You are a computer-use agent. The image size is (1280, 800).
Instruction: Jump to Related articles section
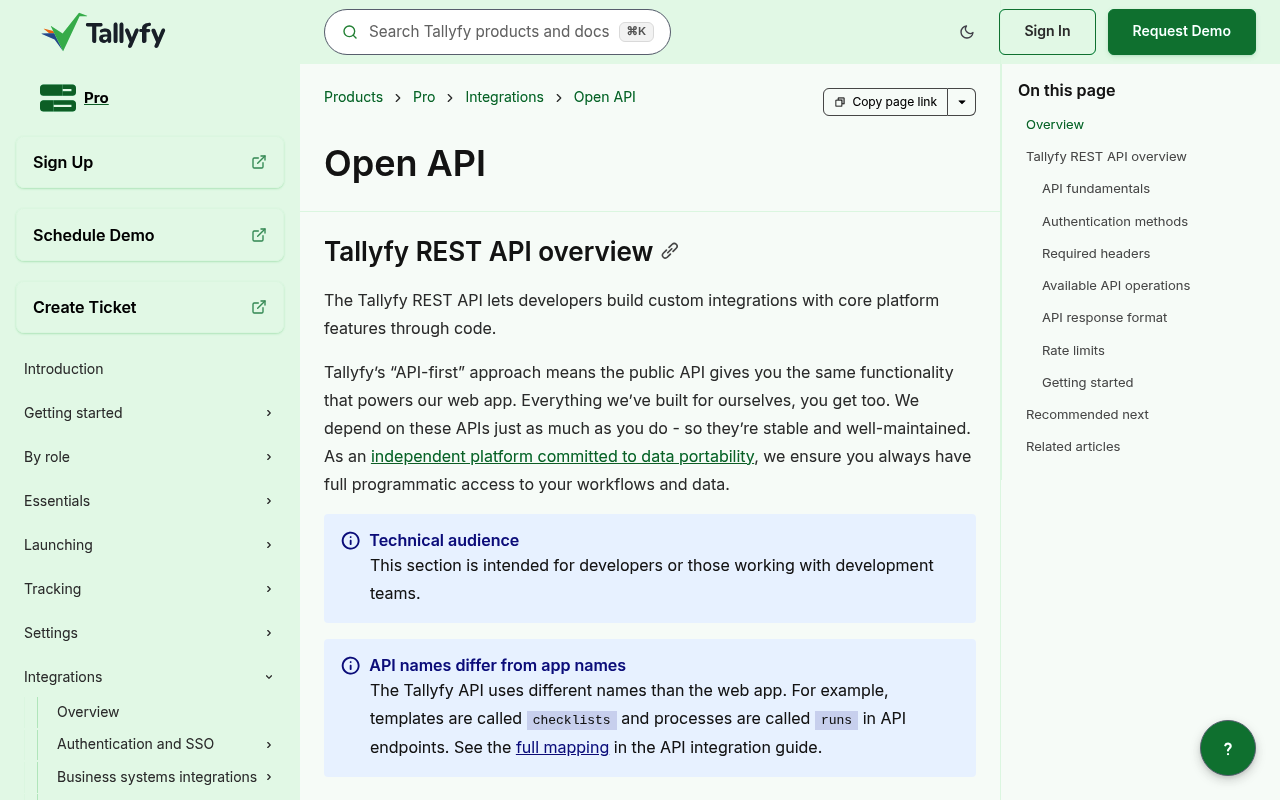click(x=1073, y=447)
